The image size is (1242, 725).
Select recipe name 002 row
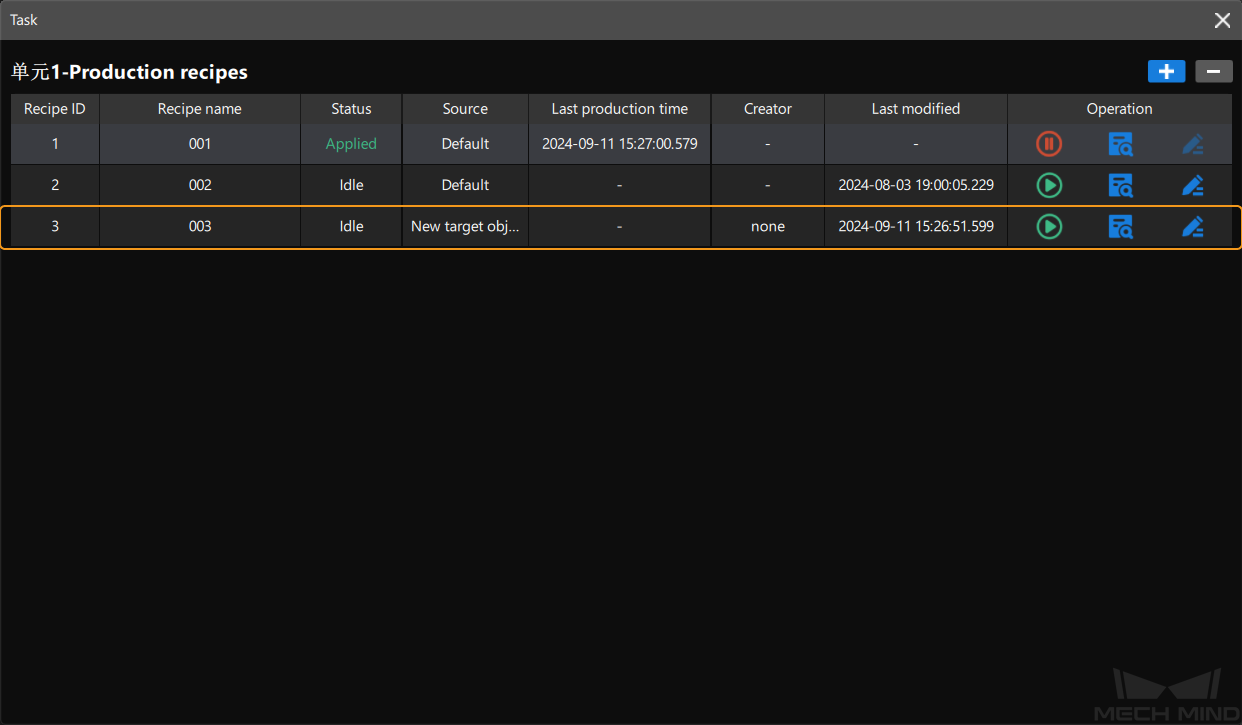pos(200,185)
